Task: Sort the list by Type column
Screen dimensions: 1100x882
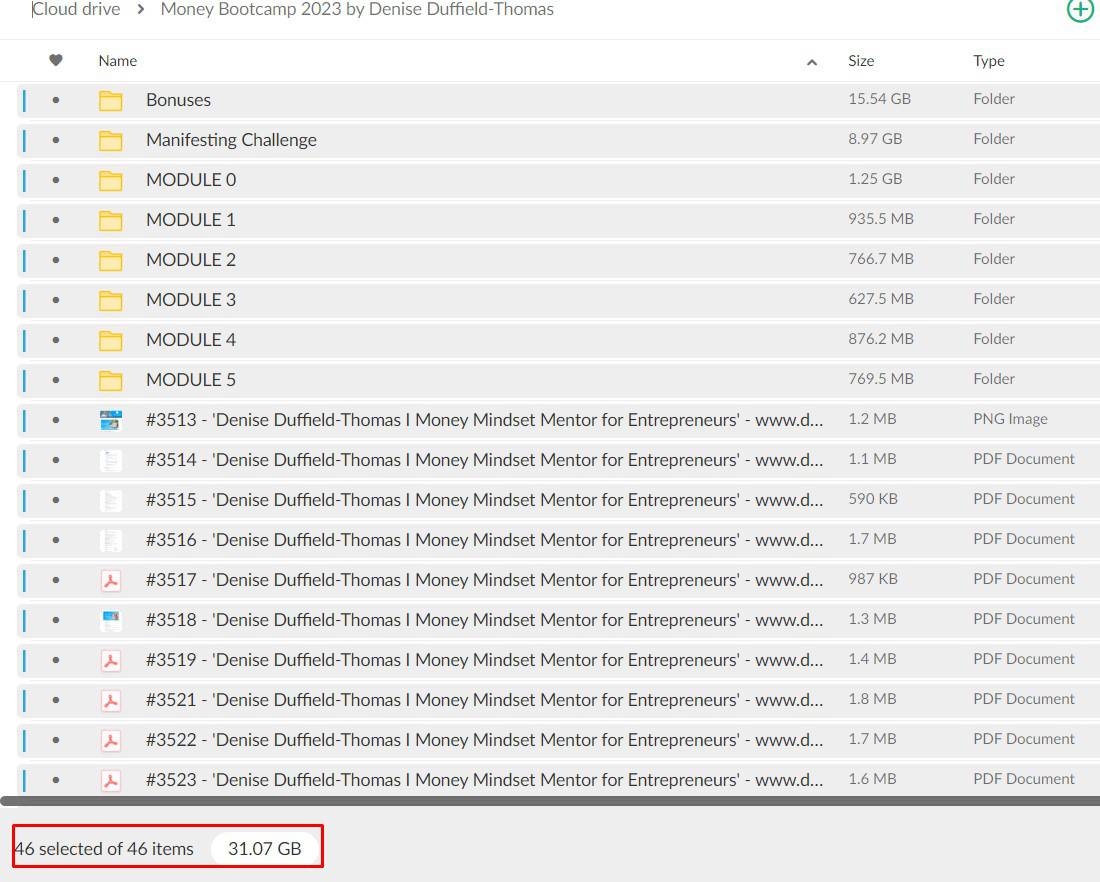Action: [988, 61]
